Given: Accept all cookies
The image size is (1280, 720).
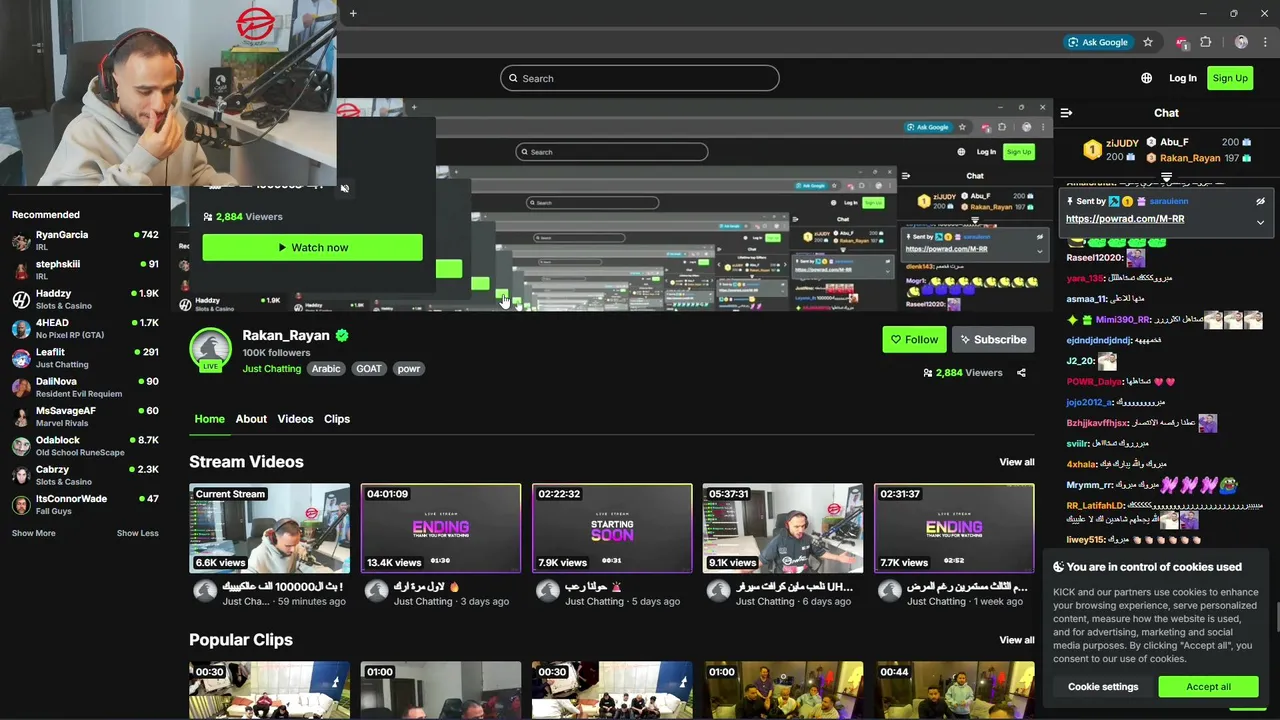Looking at the screenshot, I should pyautogui.click(x=1208, y=687).
